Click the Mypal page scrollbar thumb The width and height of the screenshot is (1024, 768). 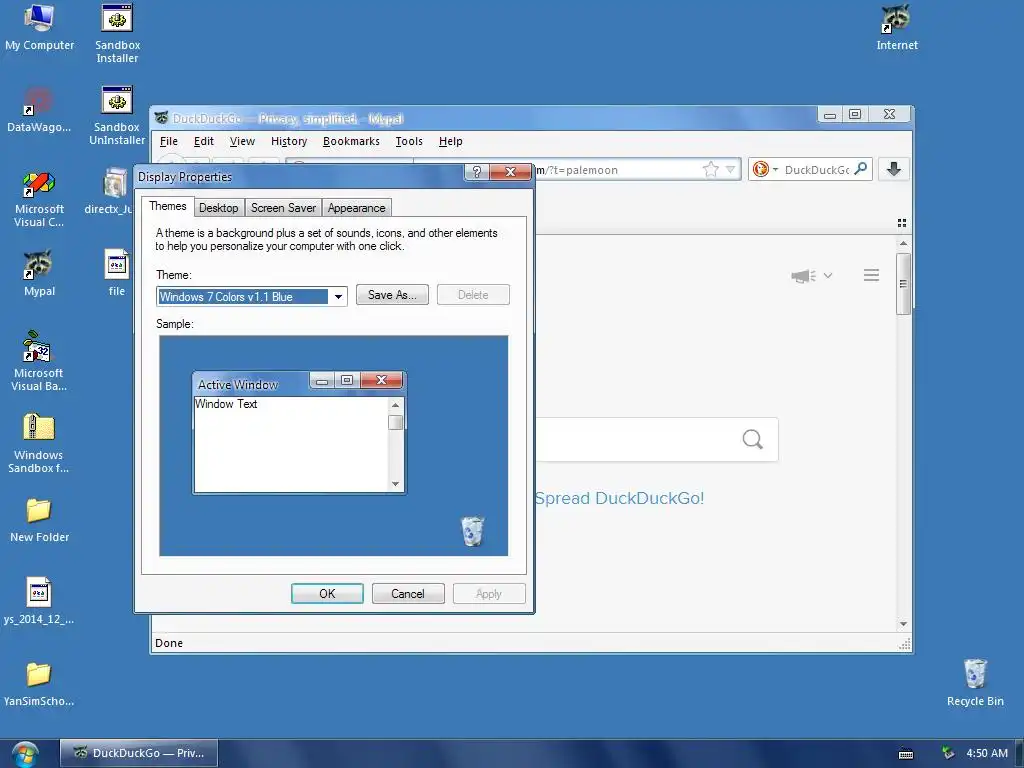[903, 284]
